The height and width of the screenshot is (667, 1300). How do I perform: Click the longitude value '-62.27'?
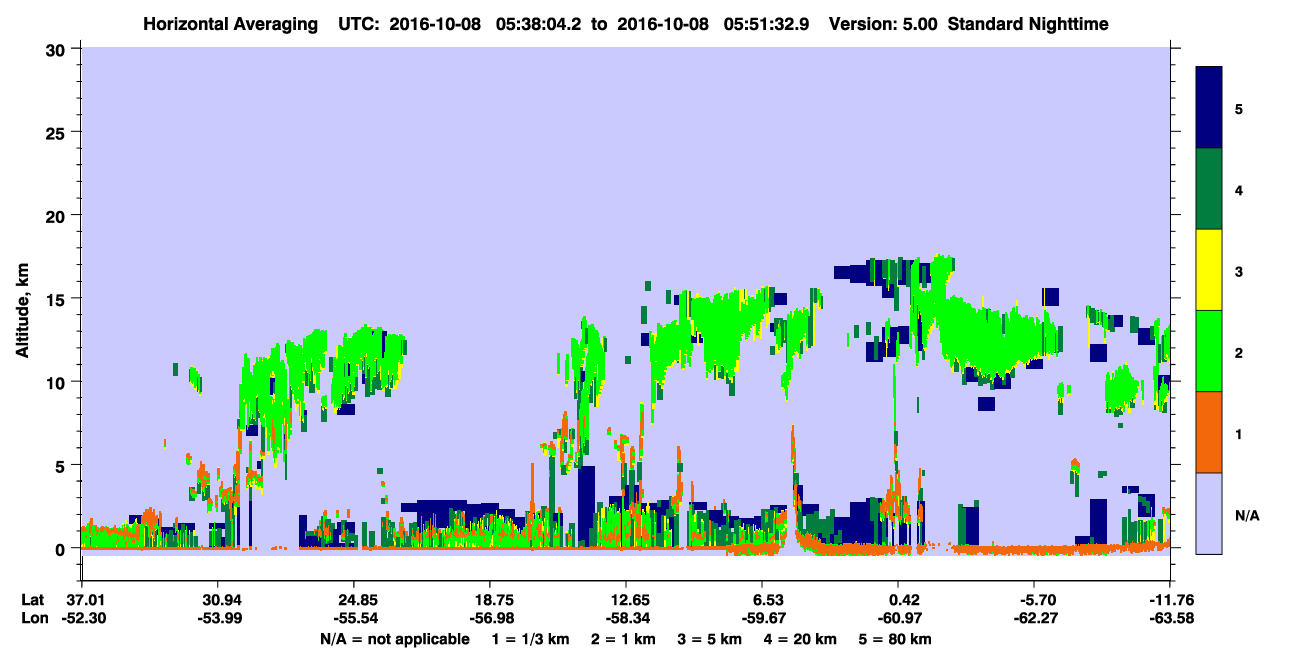click(1037, 619)
